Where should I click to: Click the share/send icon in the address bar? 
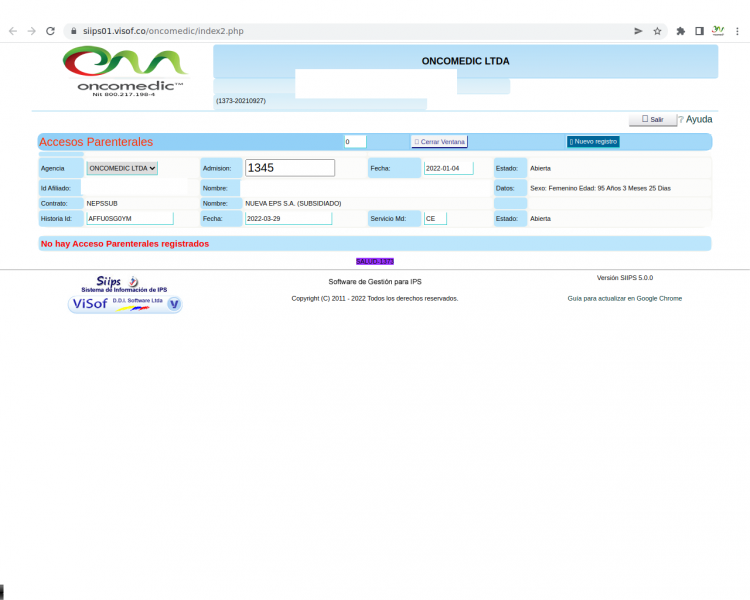638,31
